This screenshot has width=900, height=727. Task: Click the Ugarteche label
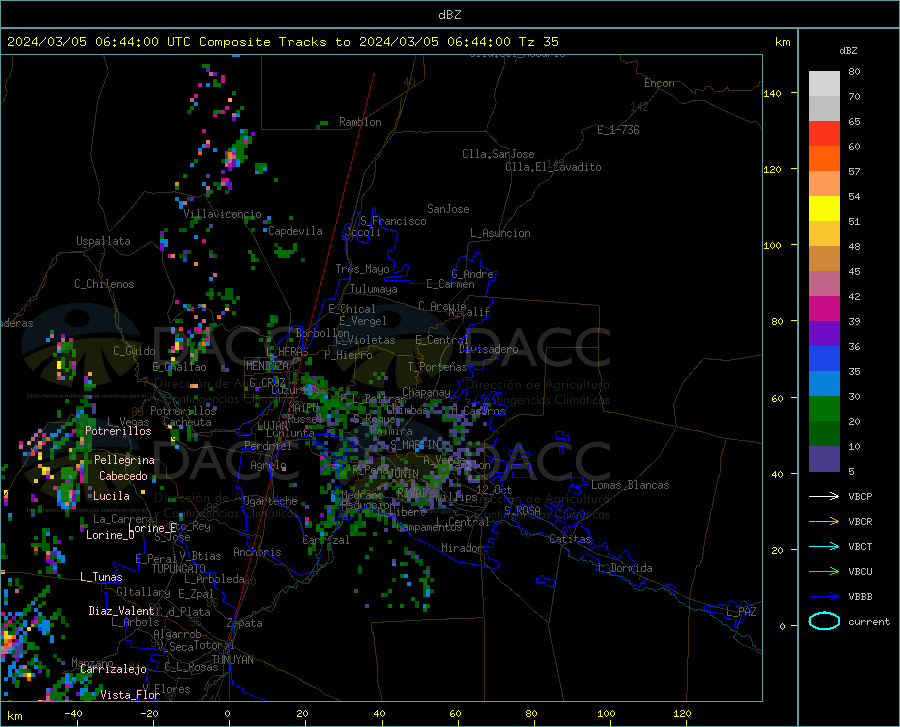[270, 501]
